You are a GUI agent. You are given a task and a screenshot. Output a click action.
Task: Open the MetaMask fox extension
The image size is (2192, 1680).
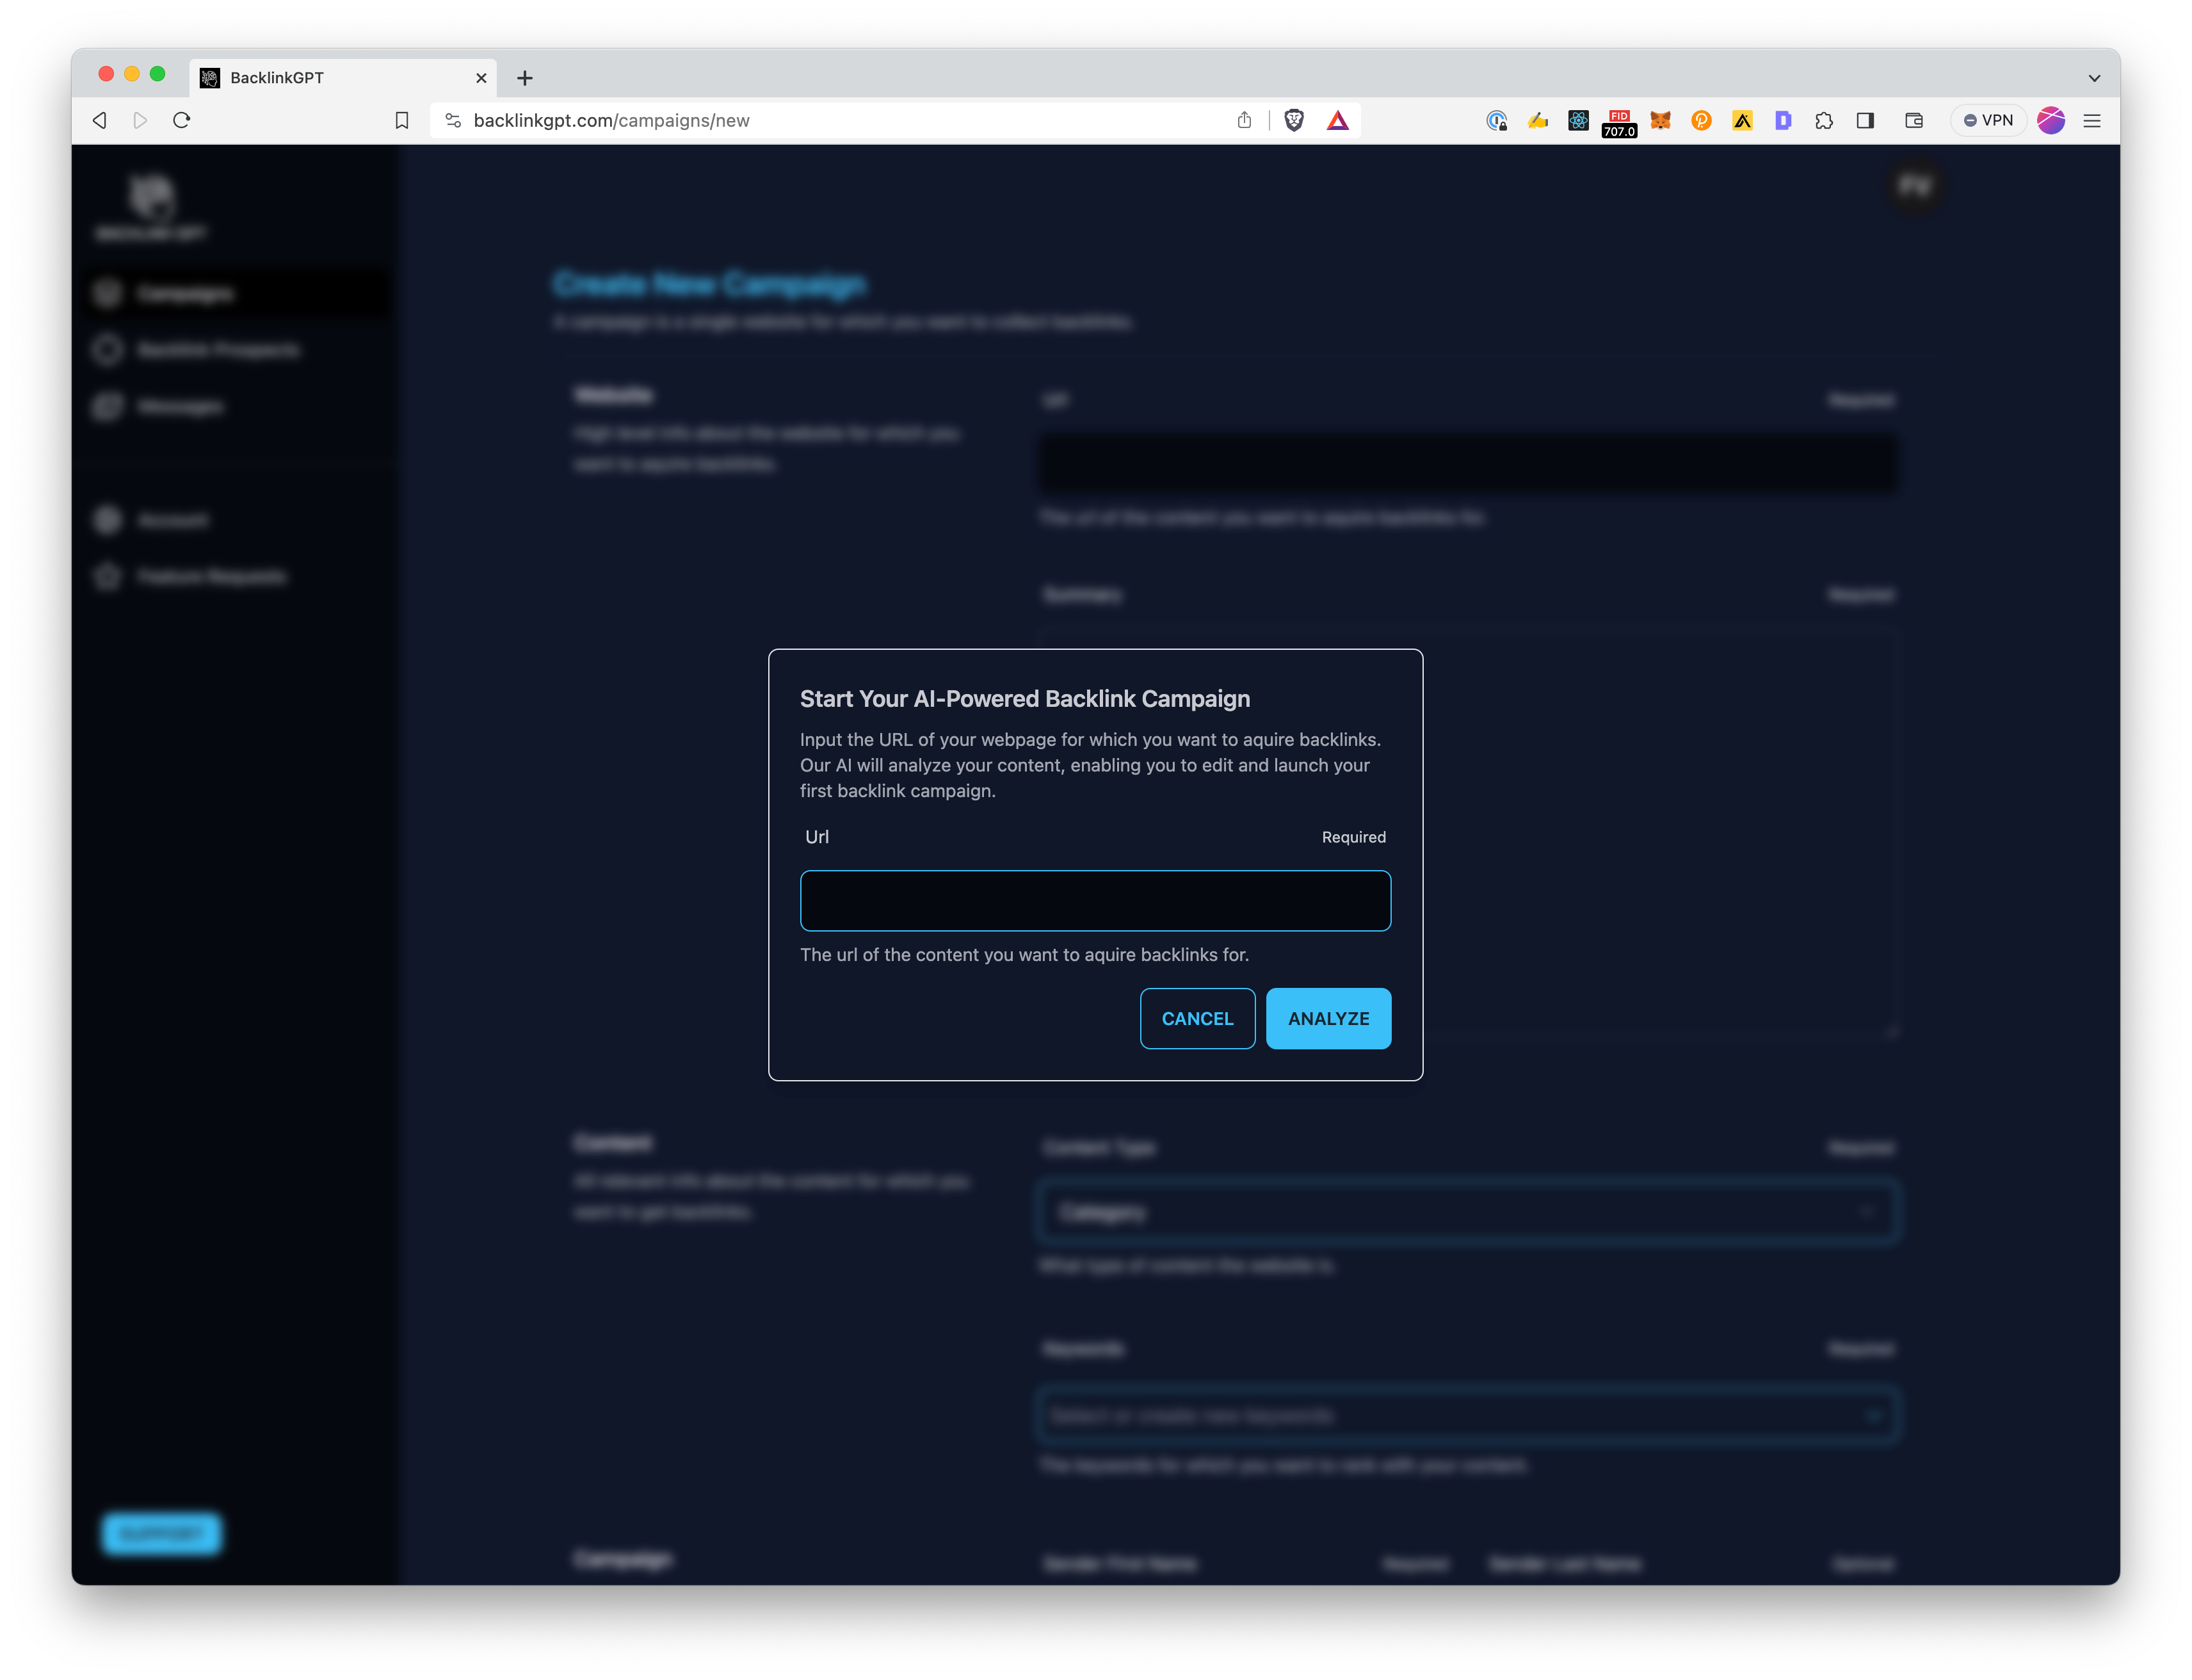click(1660, 120)
